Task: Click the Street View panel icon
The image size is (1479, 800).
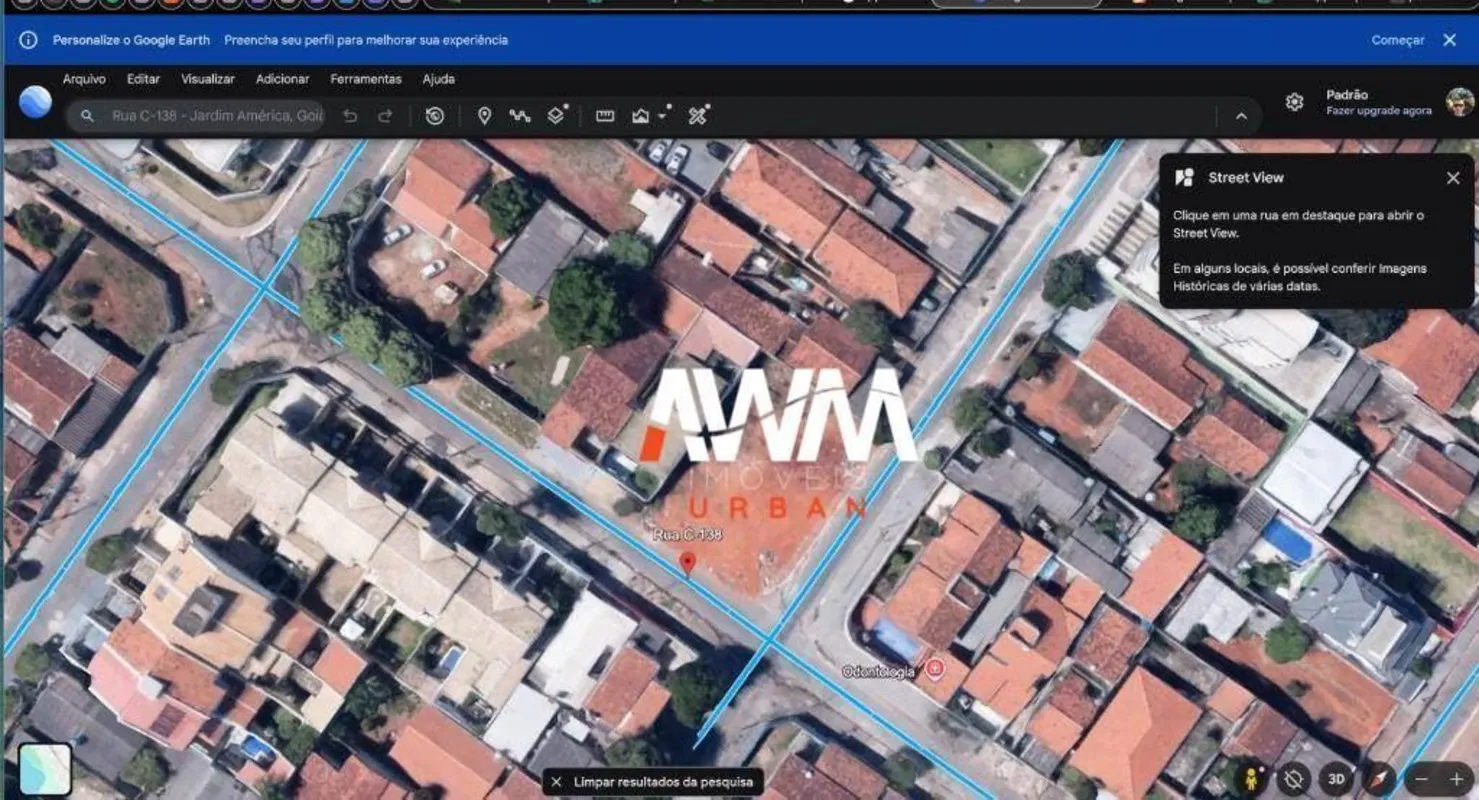Action: [x=1184, y=178]
